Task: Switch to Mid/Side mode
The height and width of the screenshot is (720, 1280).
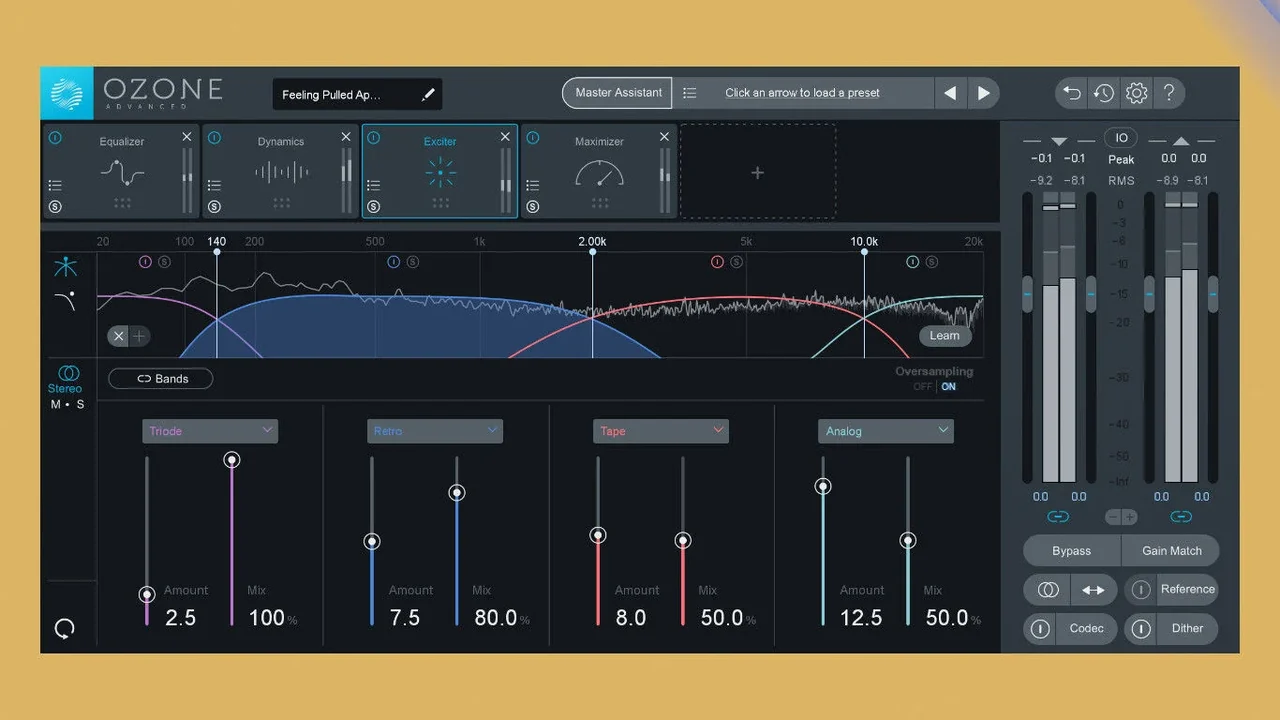Action: 68,405
